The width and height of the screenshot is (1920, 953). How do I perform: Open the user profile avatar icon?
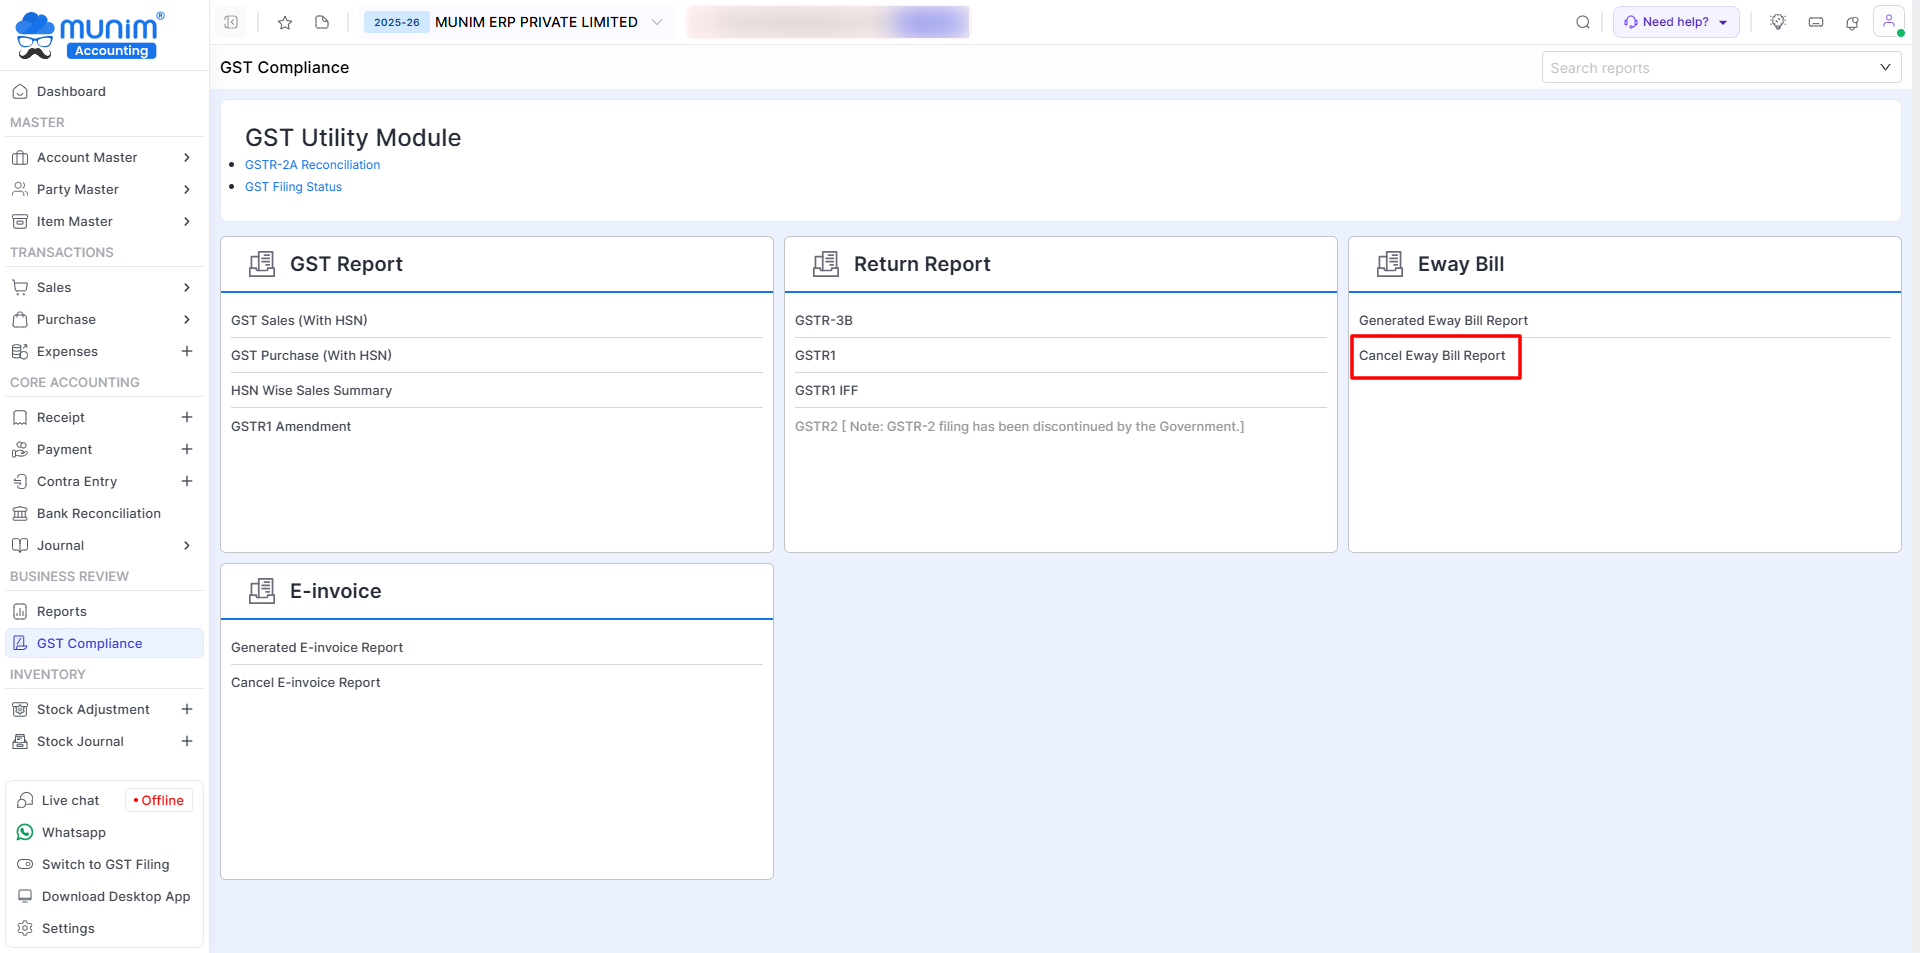pos(1888,21)
